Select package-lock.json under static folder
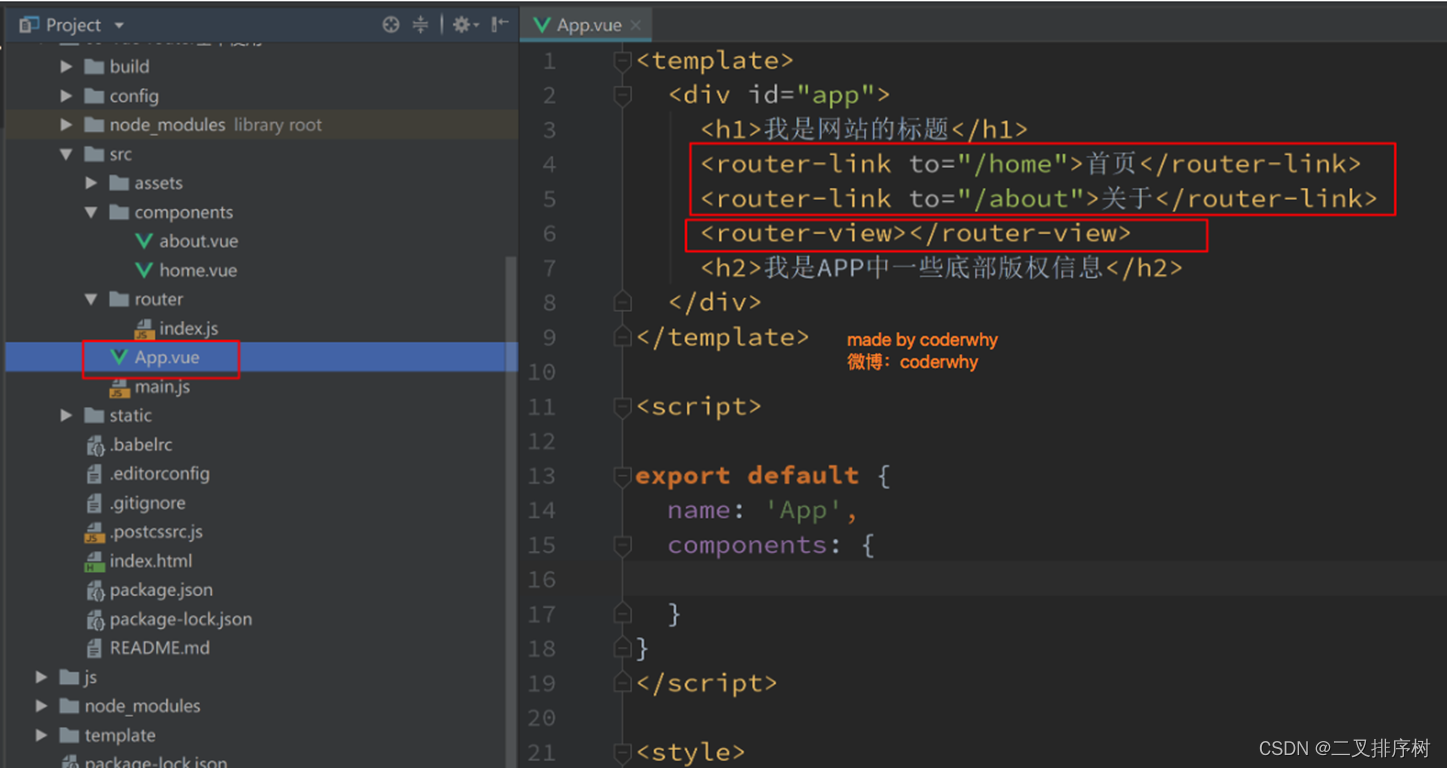Viewport: 1447px width, 768px height. [181, 619]
